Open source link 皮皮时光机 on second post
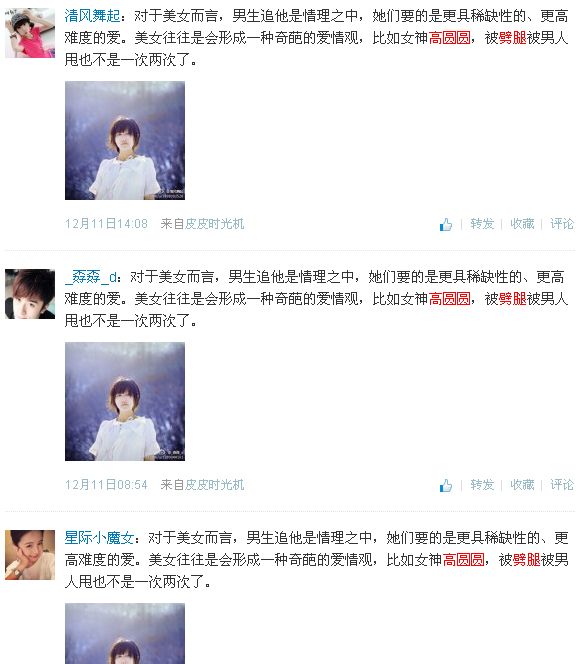Image resolution: width=585 pixels, height=664 pixels. [216, 484]
